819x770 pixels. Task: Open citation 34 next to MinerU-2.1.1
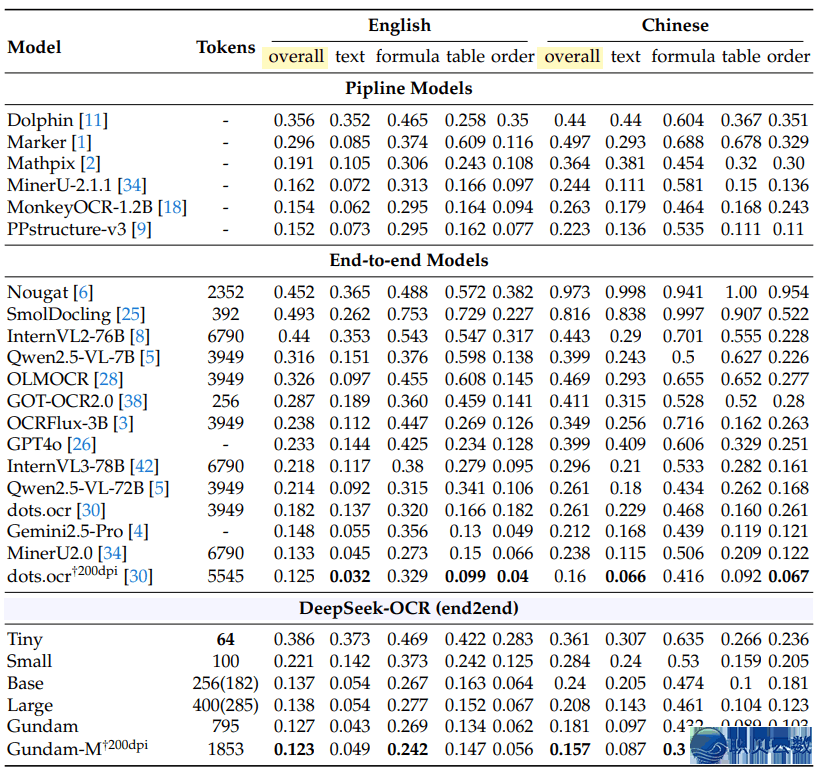(134, 185)
